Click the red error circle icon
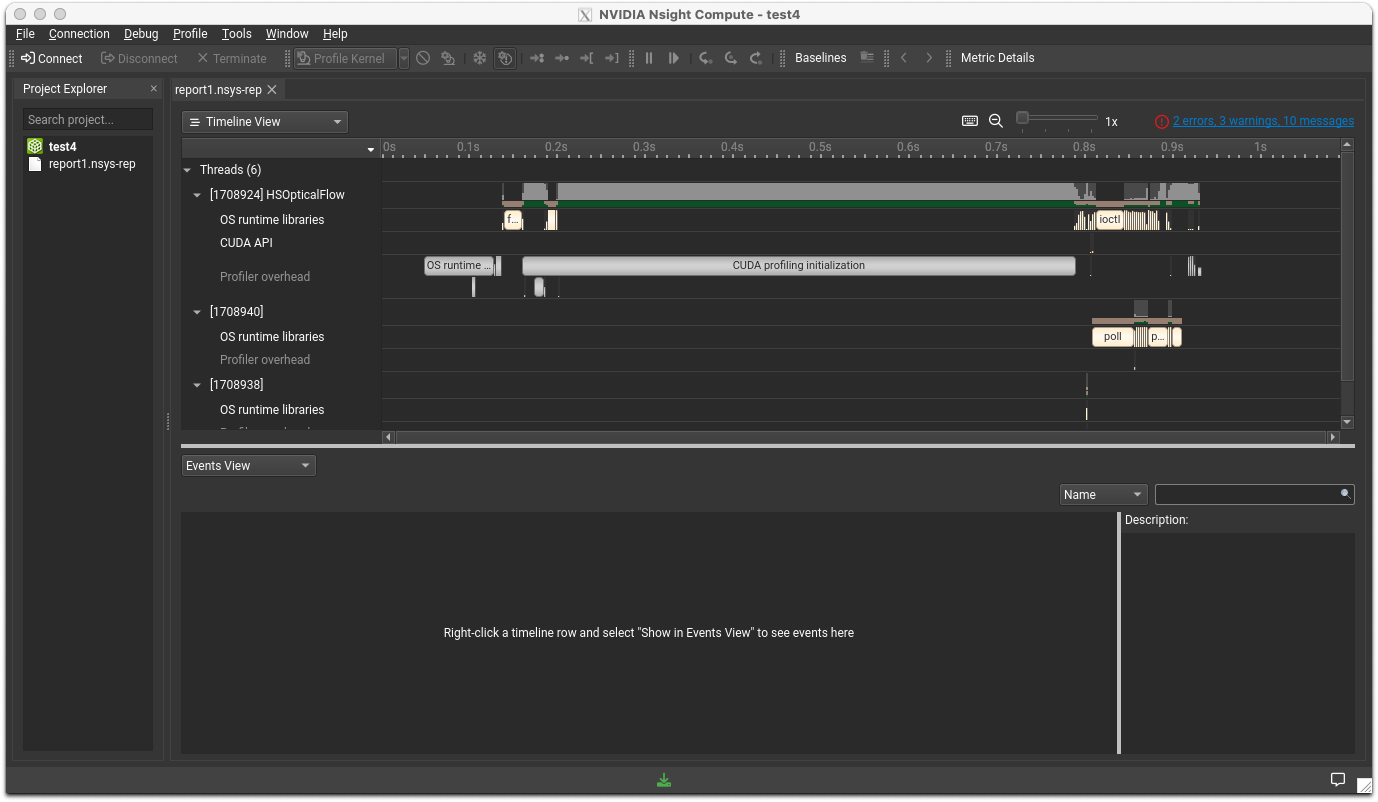This screenshot has height=802, width=1378. click(1161, 121)
